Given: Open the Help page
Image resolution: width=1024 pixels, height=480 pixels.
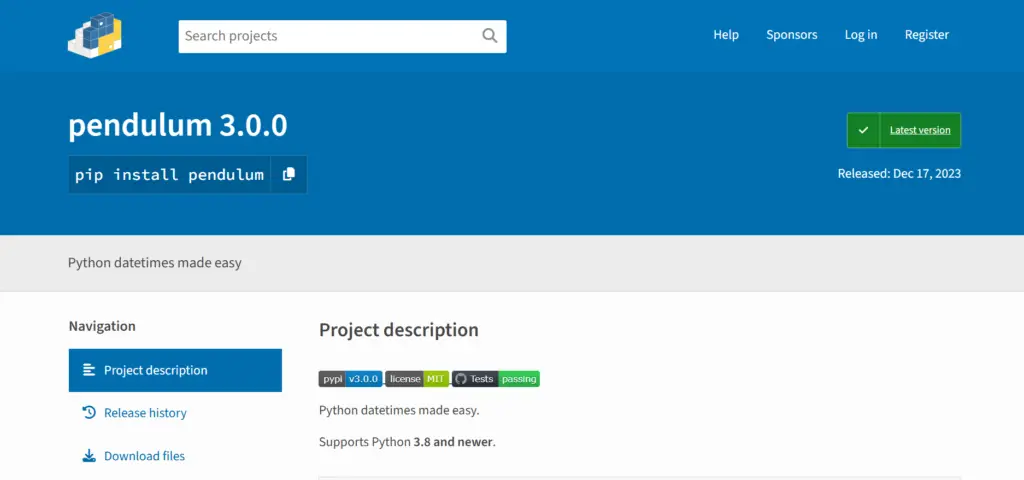Looking at the screenshot, I should [x=726, y=35].
